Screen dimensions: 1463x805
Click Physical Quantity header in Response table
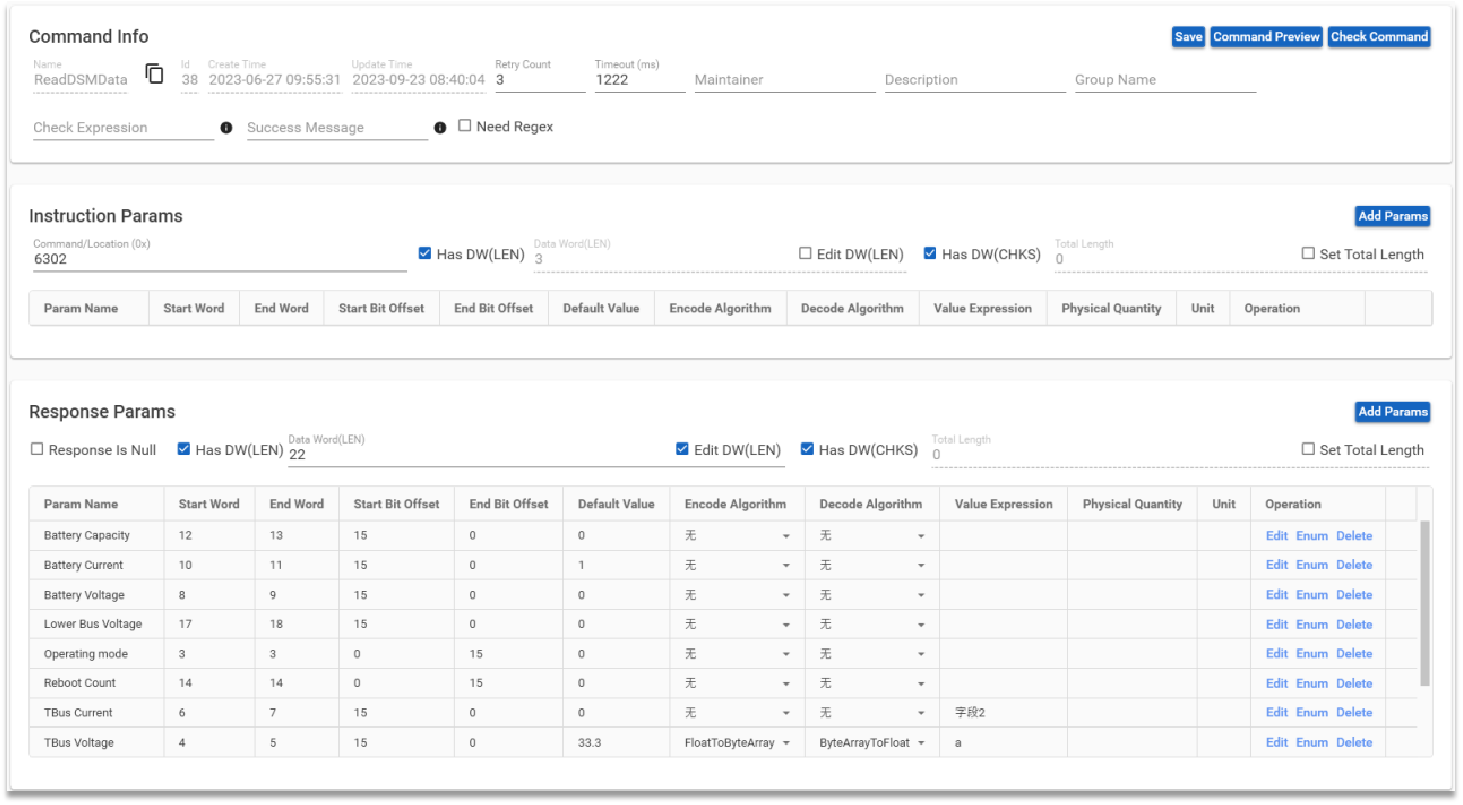(x=1132, y=505)
